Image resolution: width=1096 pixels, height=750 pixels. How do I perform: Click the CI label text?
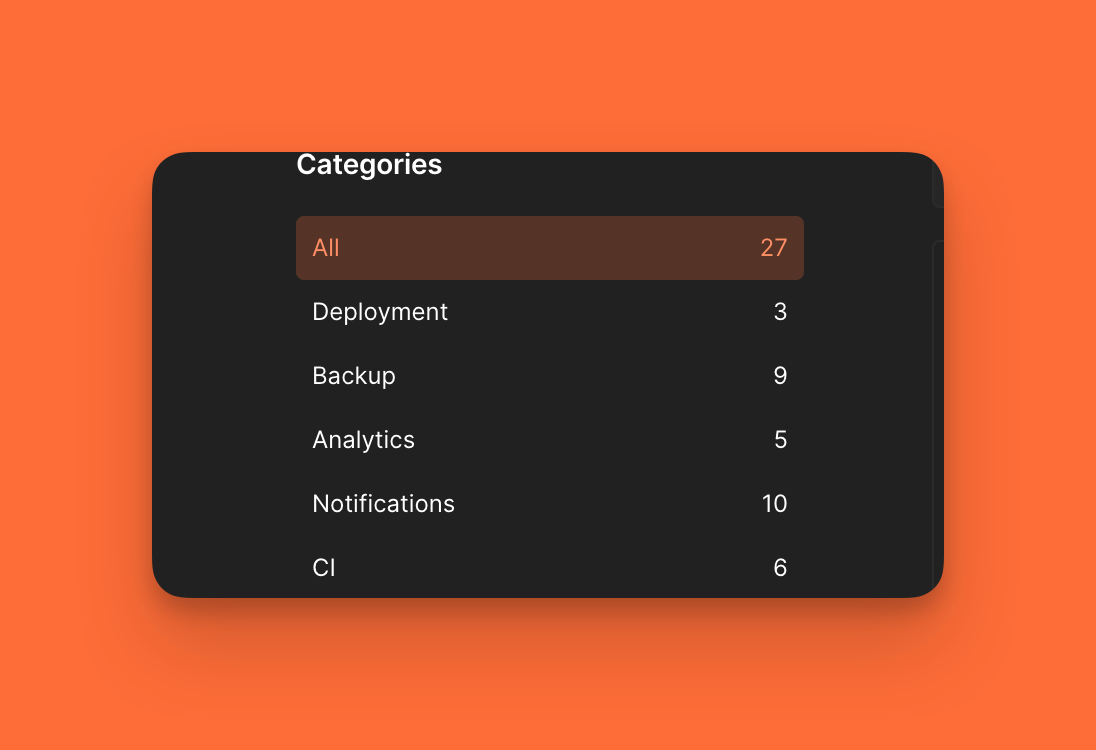coord(324,568)
